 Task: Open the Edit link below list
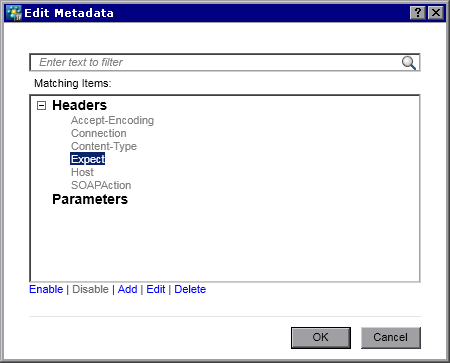(156, 289)
